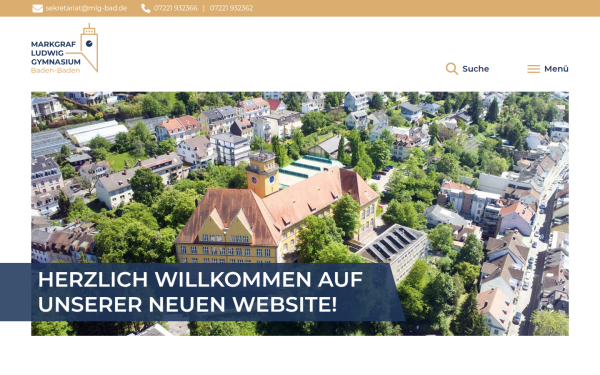
Task: Call phone number 07221 932362
Action: (x=231, y=8)
